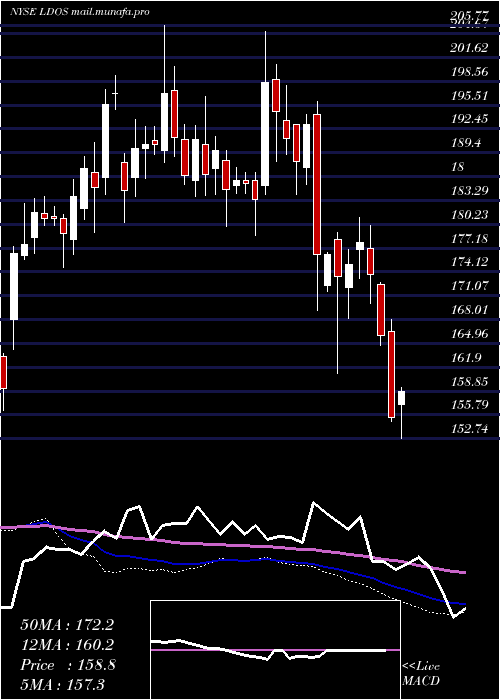Click the 192.45 price axis label
Image resolution: width=500 pixels, height=700 pixels.
point(469,119)
